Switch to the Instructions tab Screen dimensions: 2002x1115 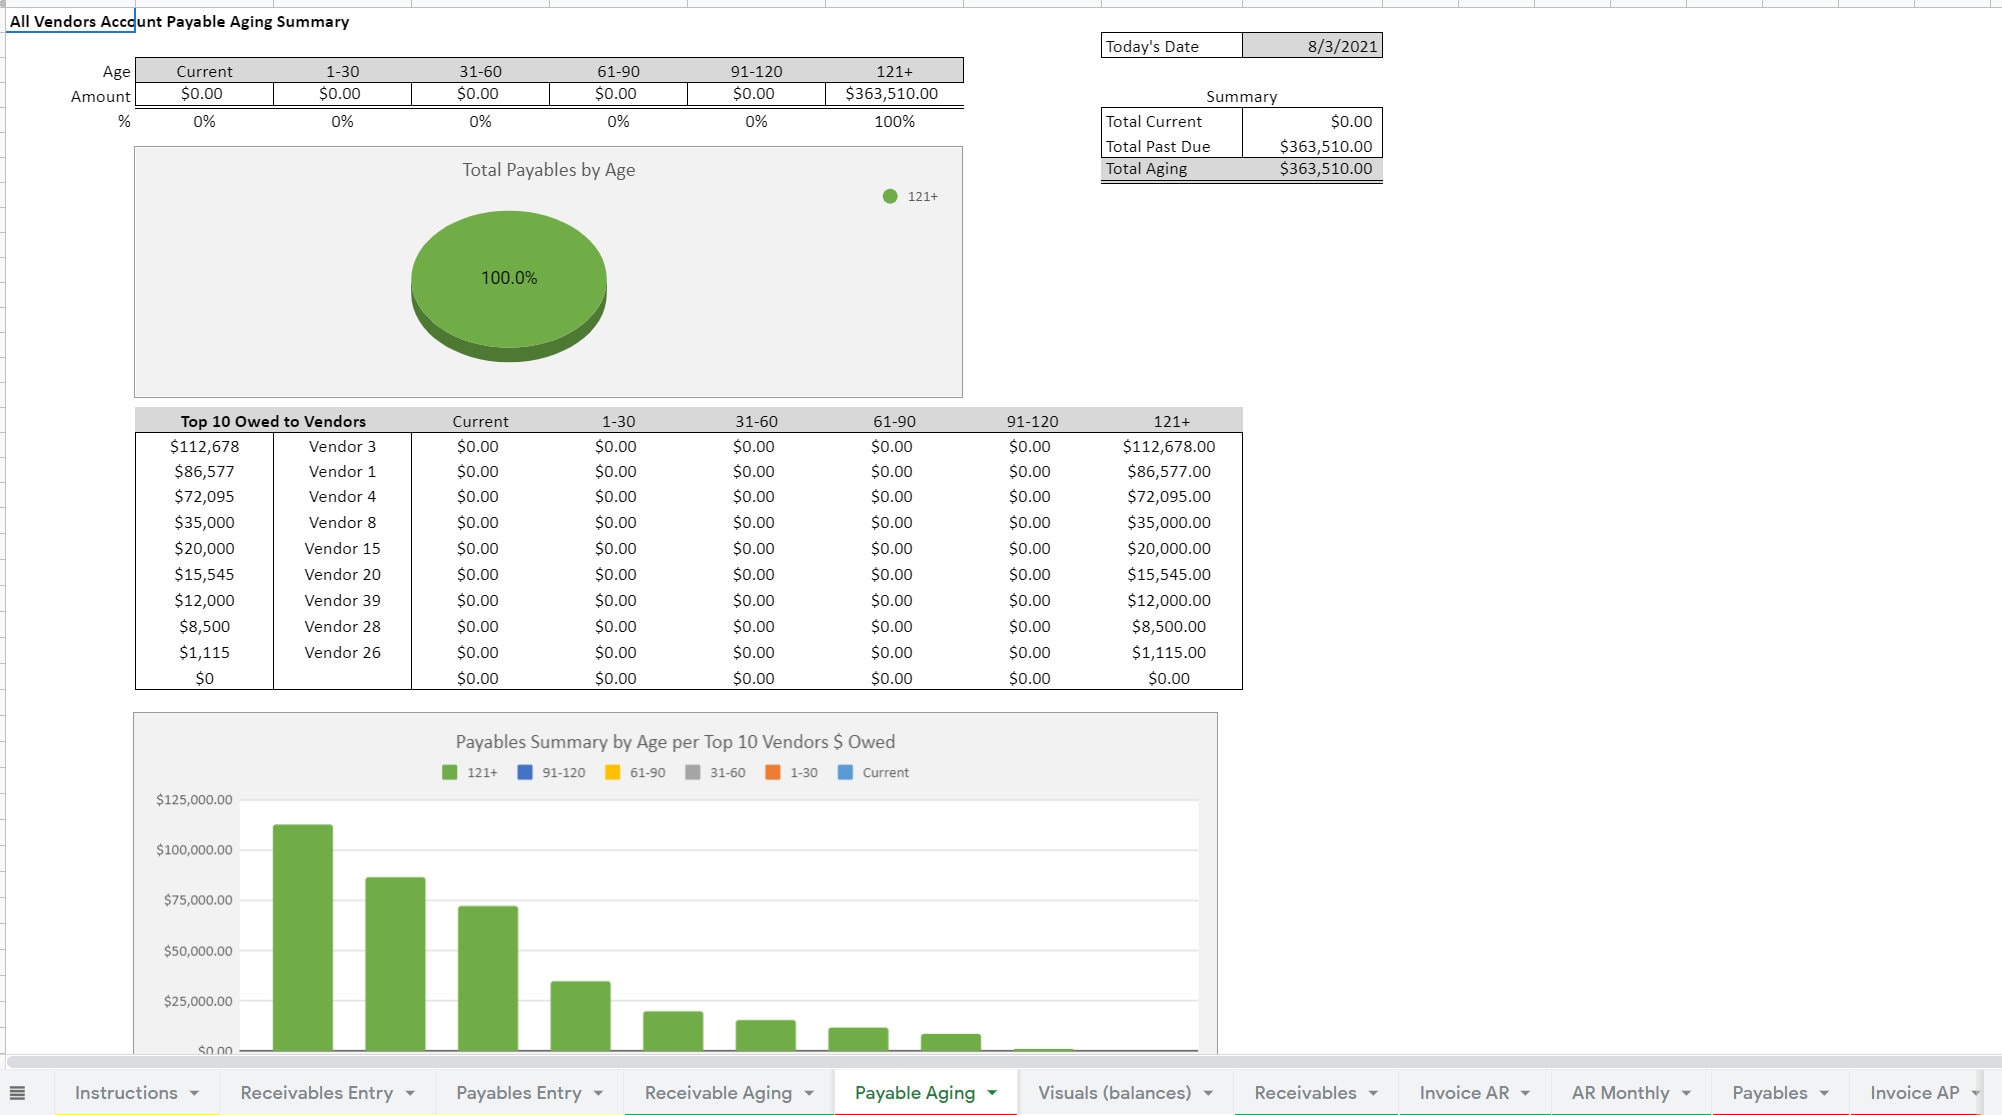tap(127, 1092)
